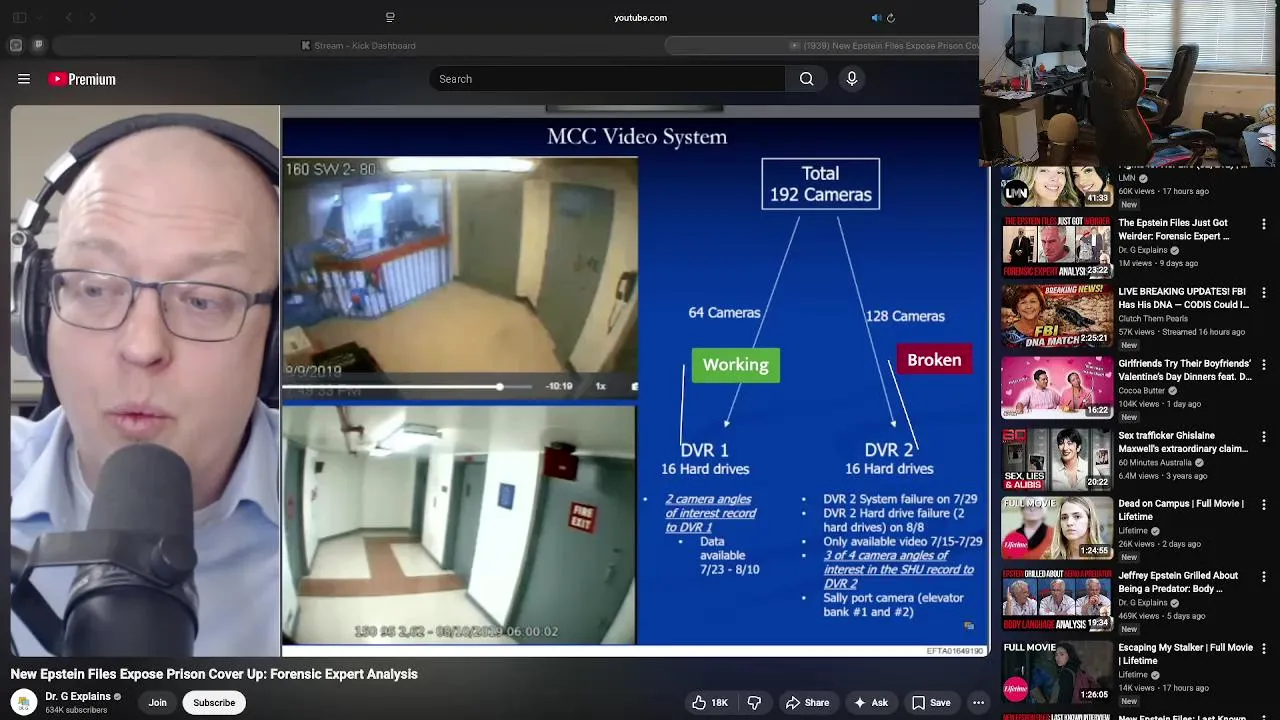Image resolution: width=1280 pixels, height=720 pixels.
Task: Click the 1x playback speed label in clip
Action: coord(601,386)
